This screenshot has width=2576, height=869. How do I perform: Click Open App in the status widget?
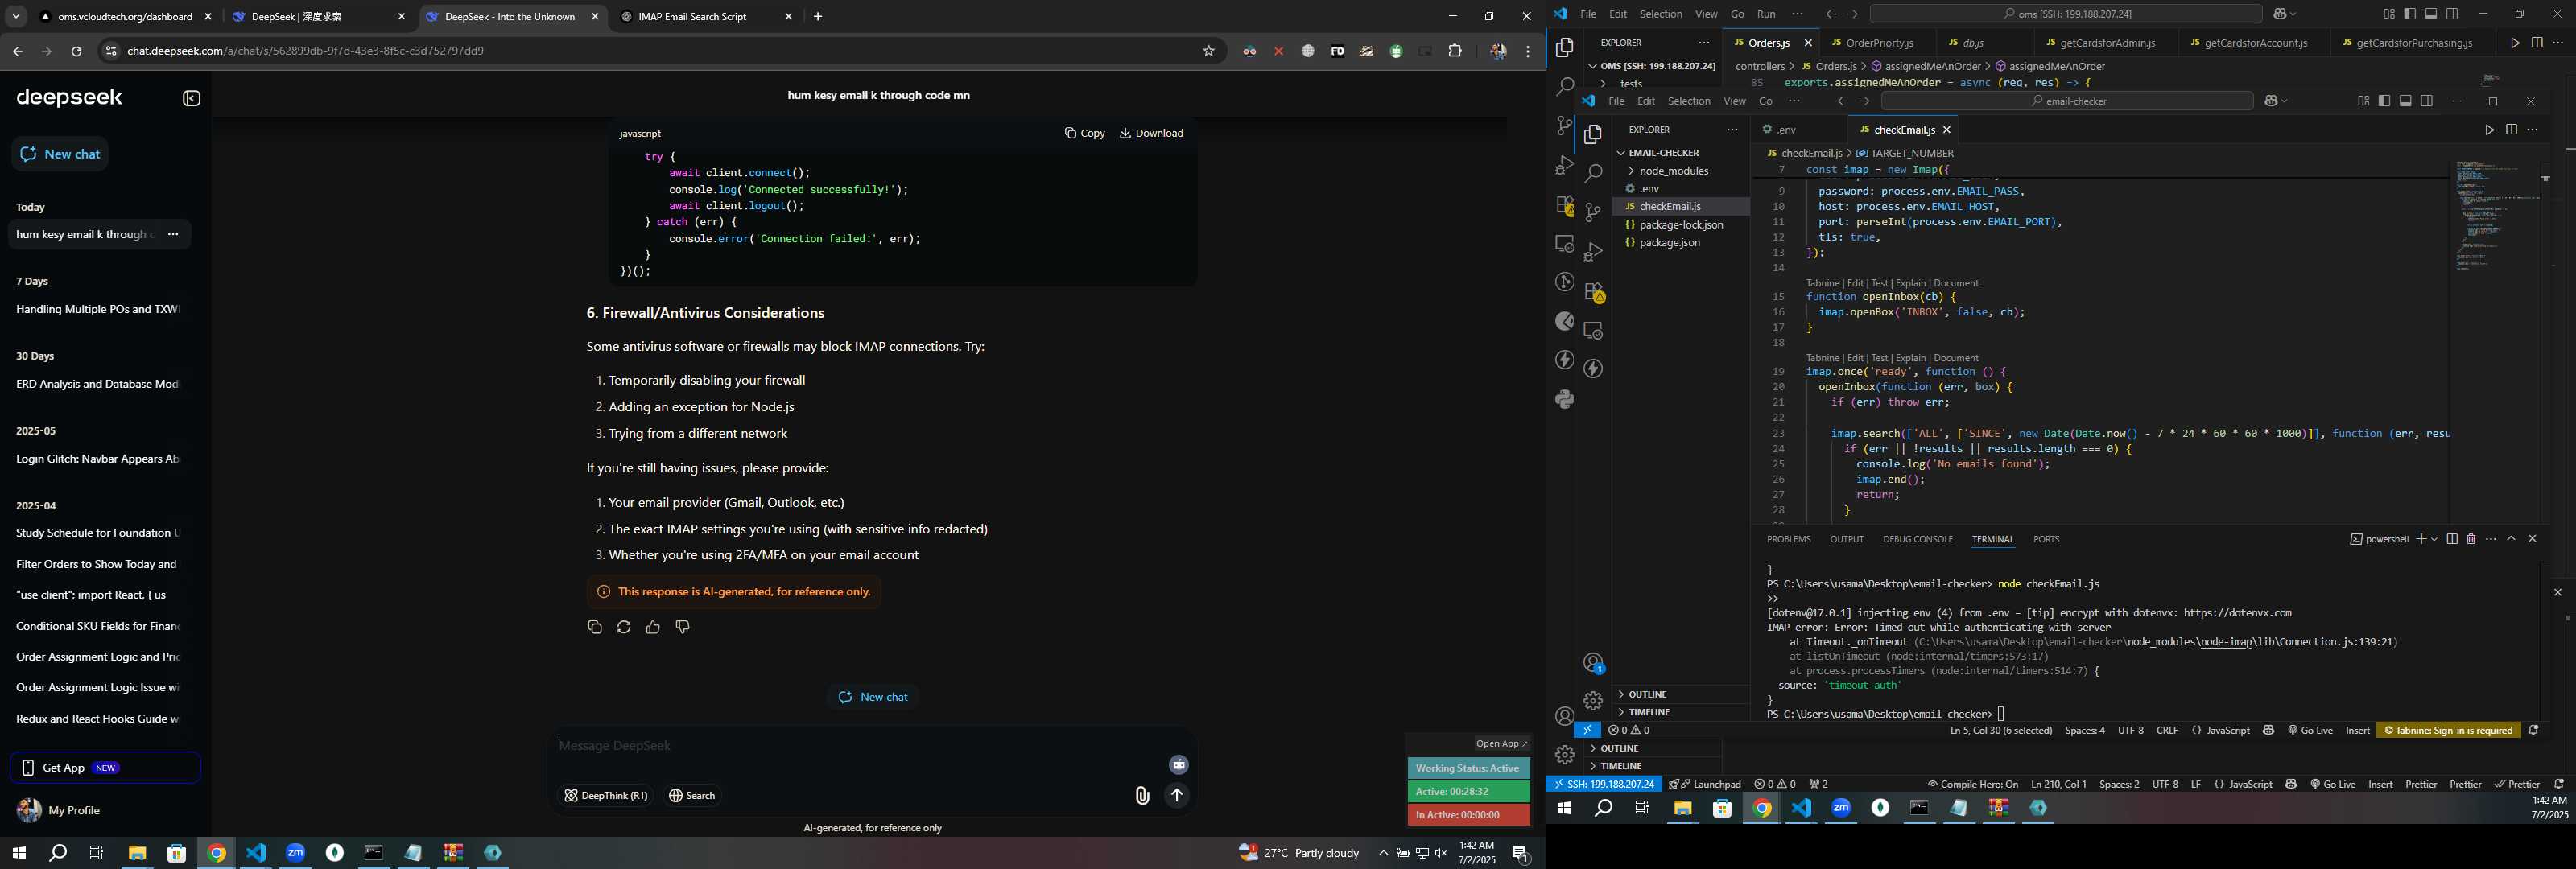click(1501, 744)
